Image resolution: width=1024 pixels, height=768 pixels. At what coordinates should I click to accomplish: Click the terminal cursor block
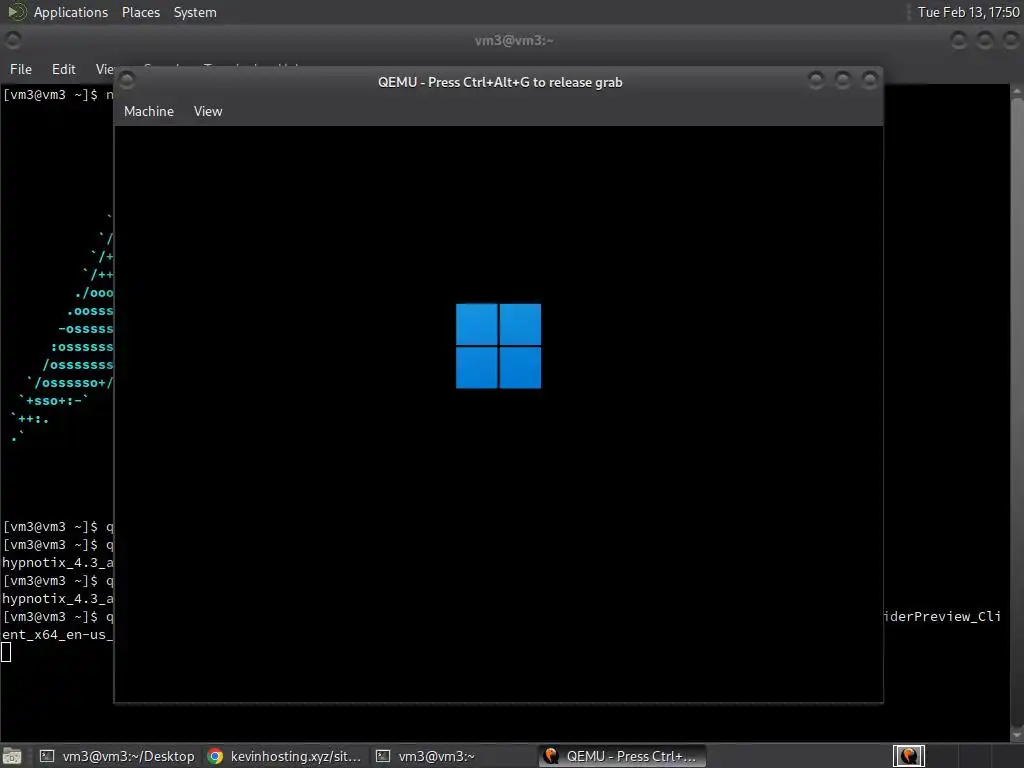coord(6,652)
